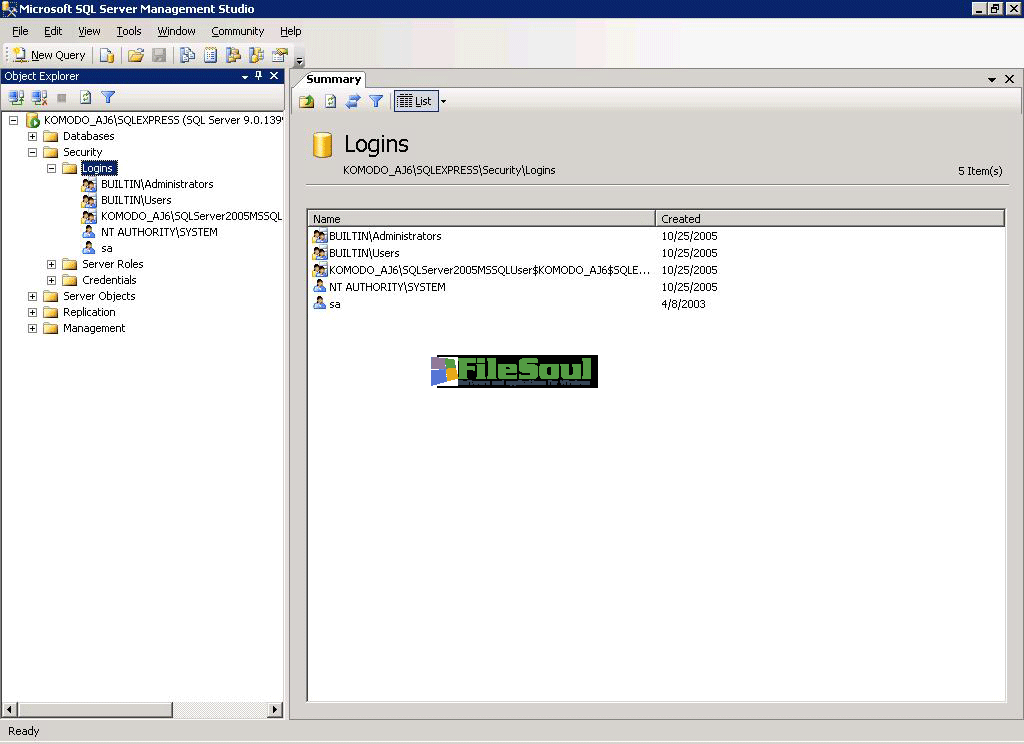Select the sa login in the list
This screenshot has width=1024, height=744.
[x=334, y=304]
